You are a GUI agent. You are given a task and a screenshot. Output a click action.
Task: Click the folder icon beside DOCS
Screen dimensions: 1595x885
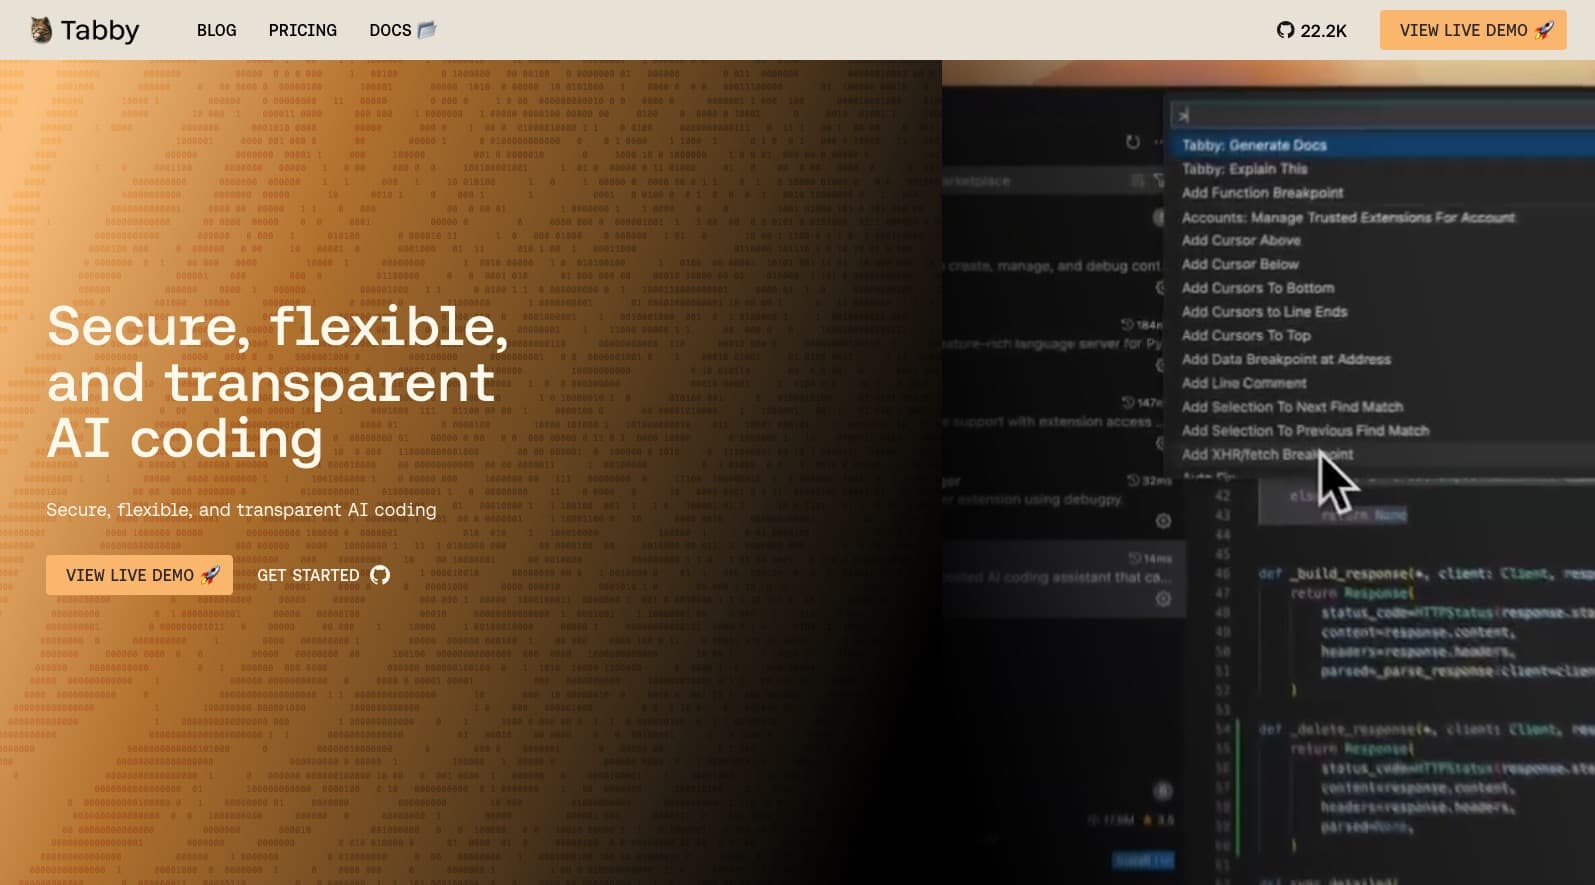[427, 30]
